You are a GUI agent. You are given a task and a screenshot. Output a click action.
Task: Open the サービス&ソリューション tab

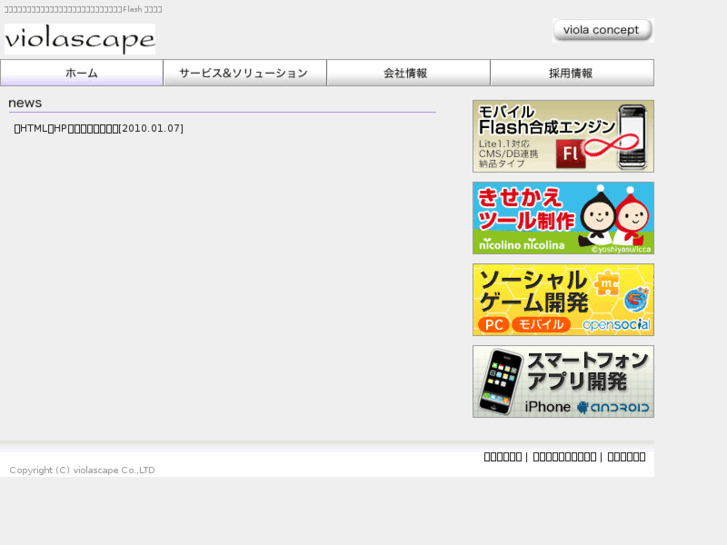click(x=245, y=73)
